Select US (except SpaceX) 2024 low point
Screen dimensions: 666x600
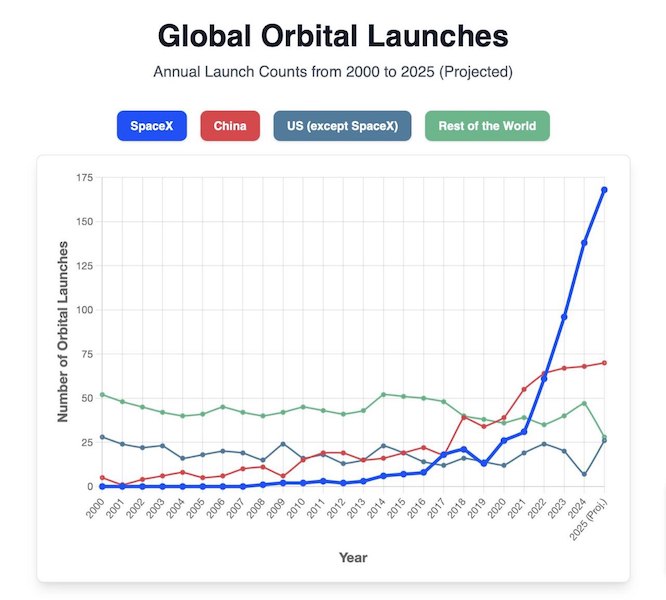click(x=584, y=474)
